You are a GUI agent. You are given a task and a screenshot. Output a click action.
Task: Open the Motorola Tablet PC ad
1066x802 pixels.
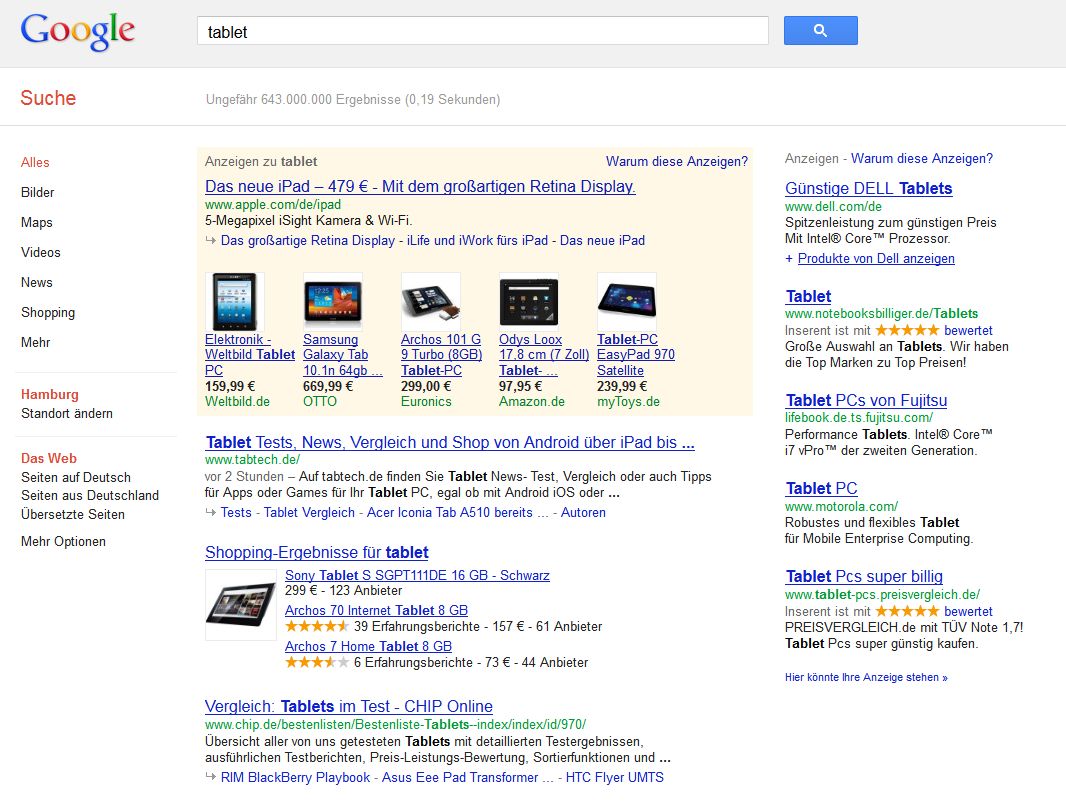coord(821,488)
